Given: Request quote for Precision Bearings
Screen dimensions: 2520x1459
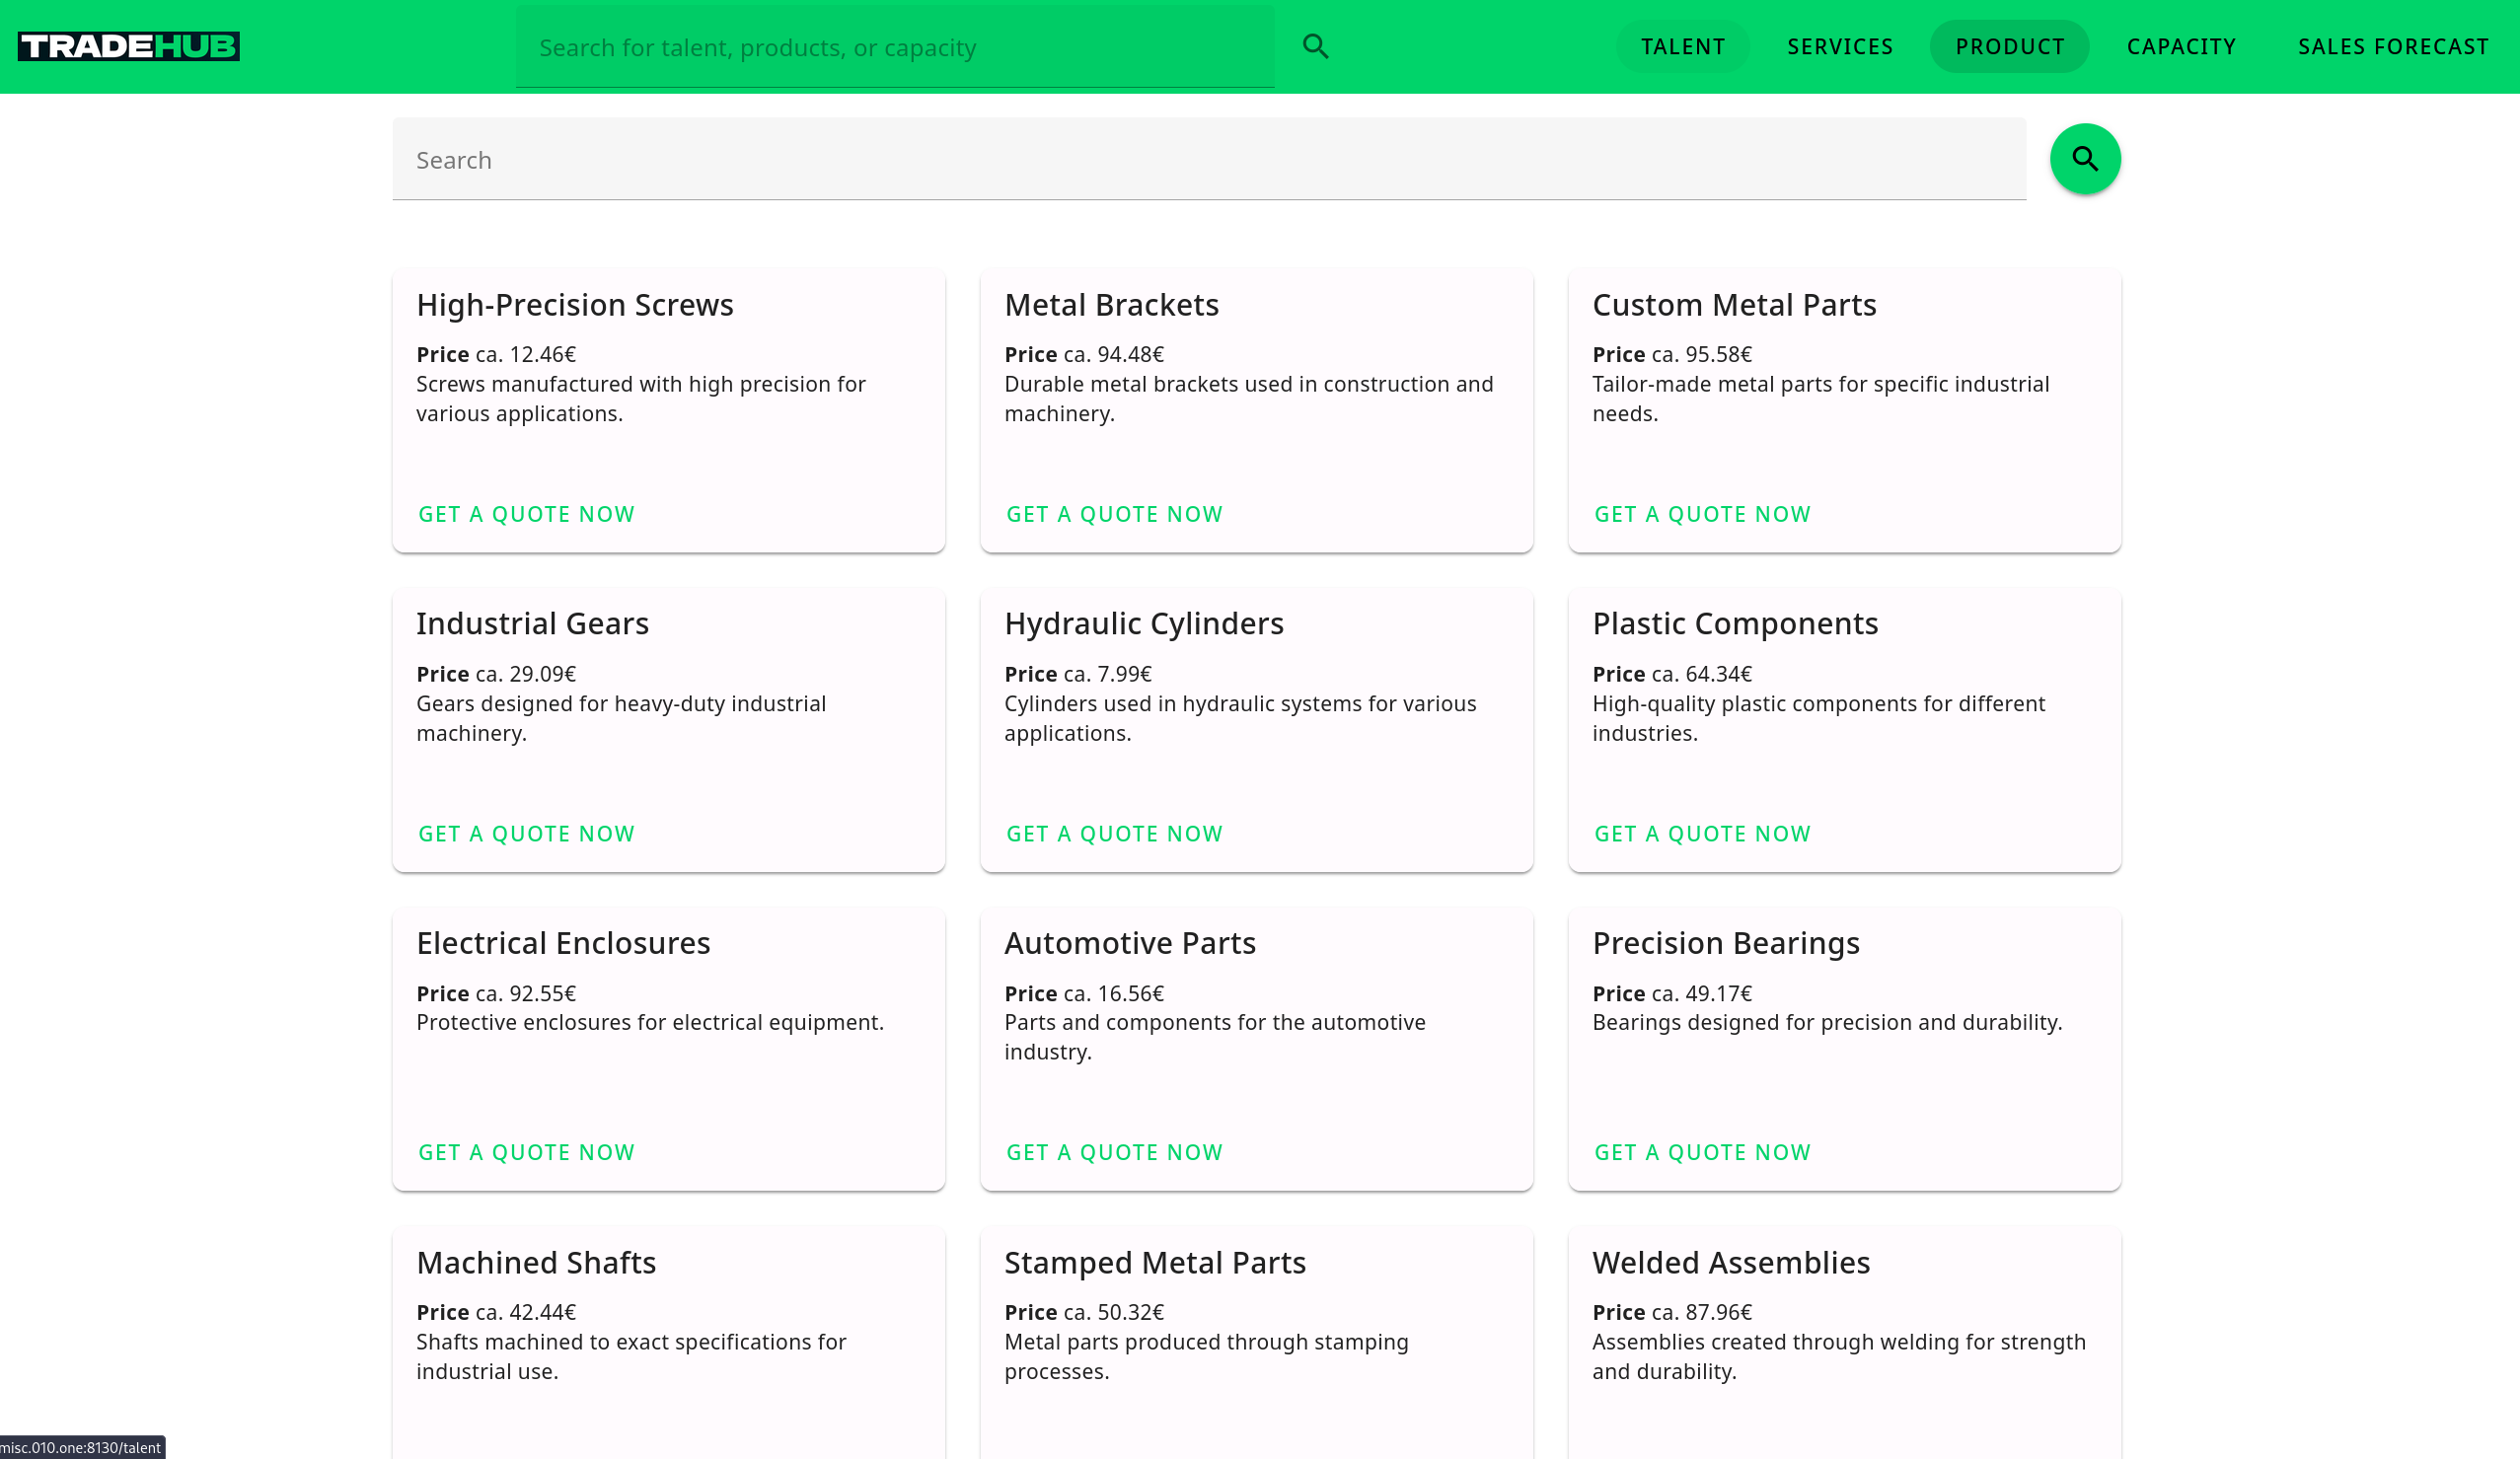Looking at the screenshot, I should [x=1702, y=1152].
